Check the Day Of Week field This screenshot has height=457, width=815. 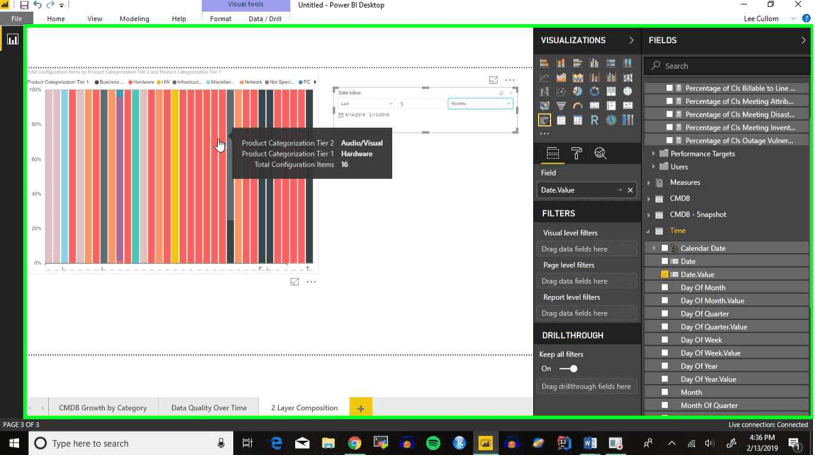(x=665, y=340)
